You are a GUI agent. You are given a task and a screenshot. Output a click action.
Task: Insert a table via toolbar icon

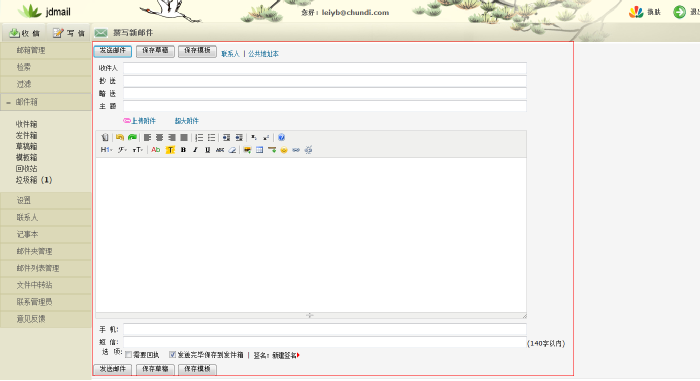[259, 150]
